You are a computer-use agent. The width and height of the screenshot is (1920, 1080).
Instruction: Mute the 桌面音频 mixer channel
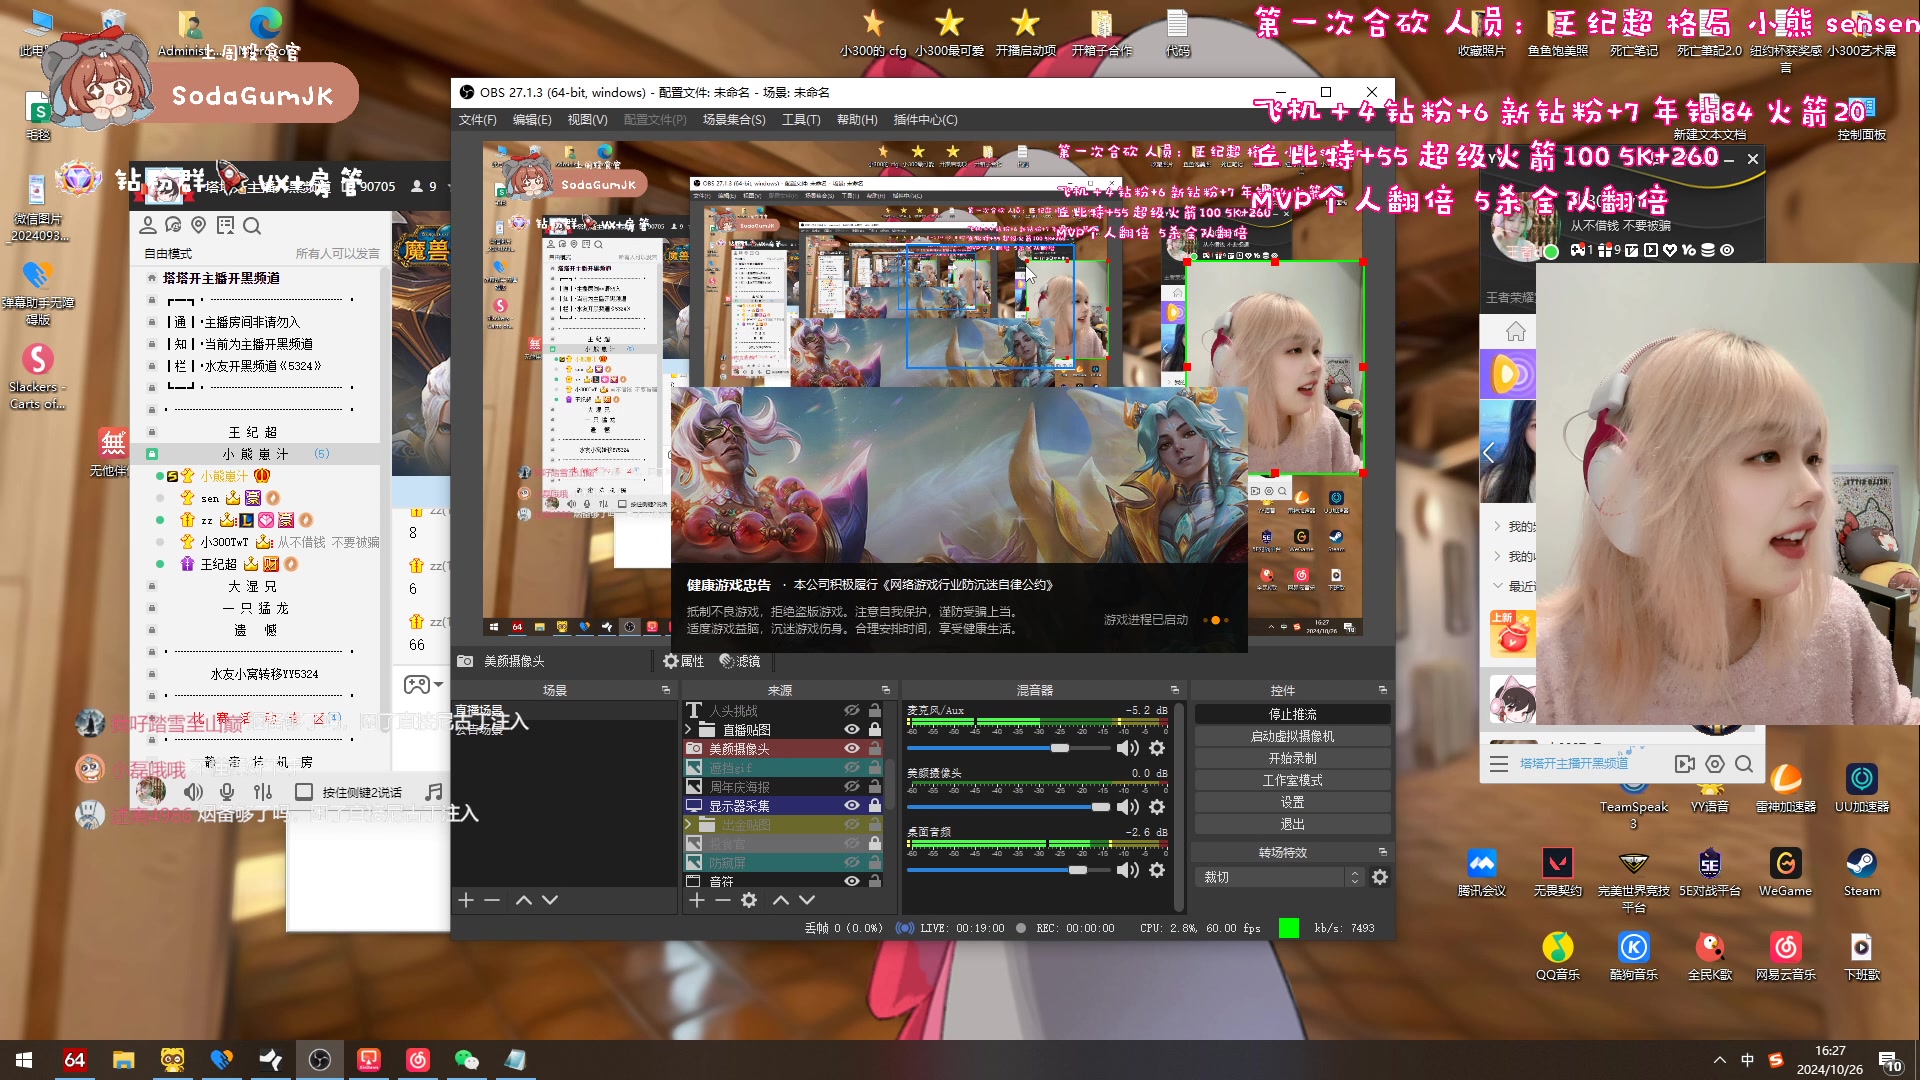pos(1128,870)
